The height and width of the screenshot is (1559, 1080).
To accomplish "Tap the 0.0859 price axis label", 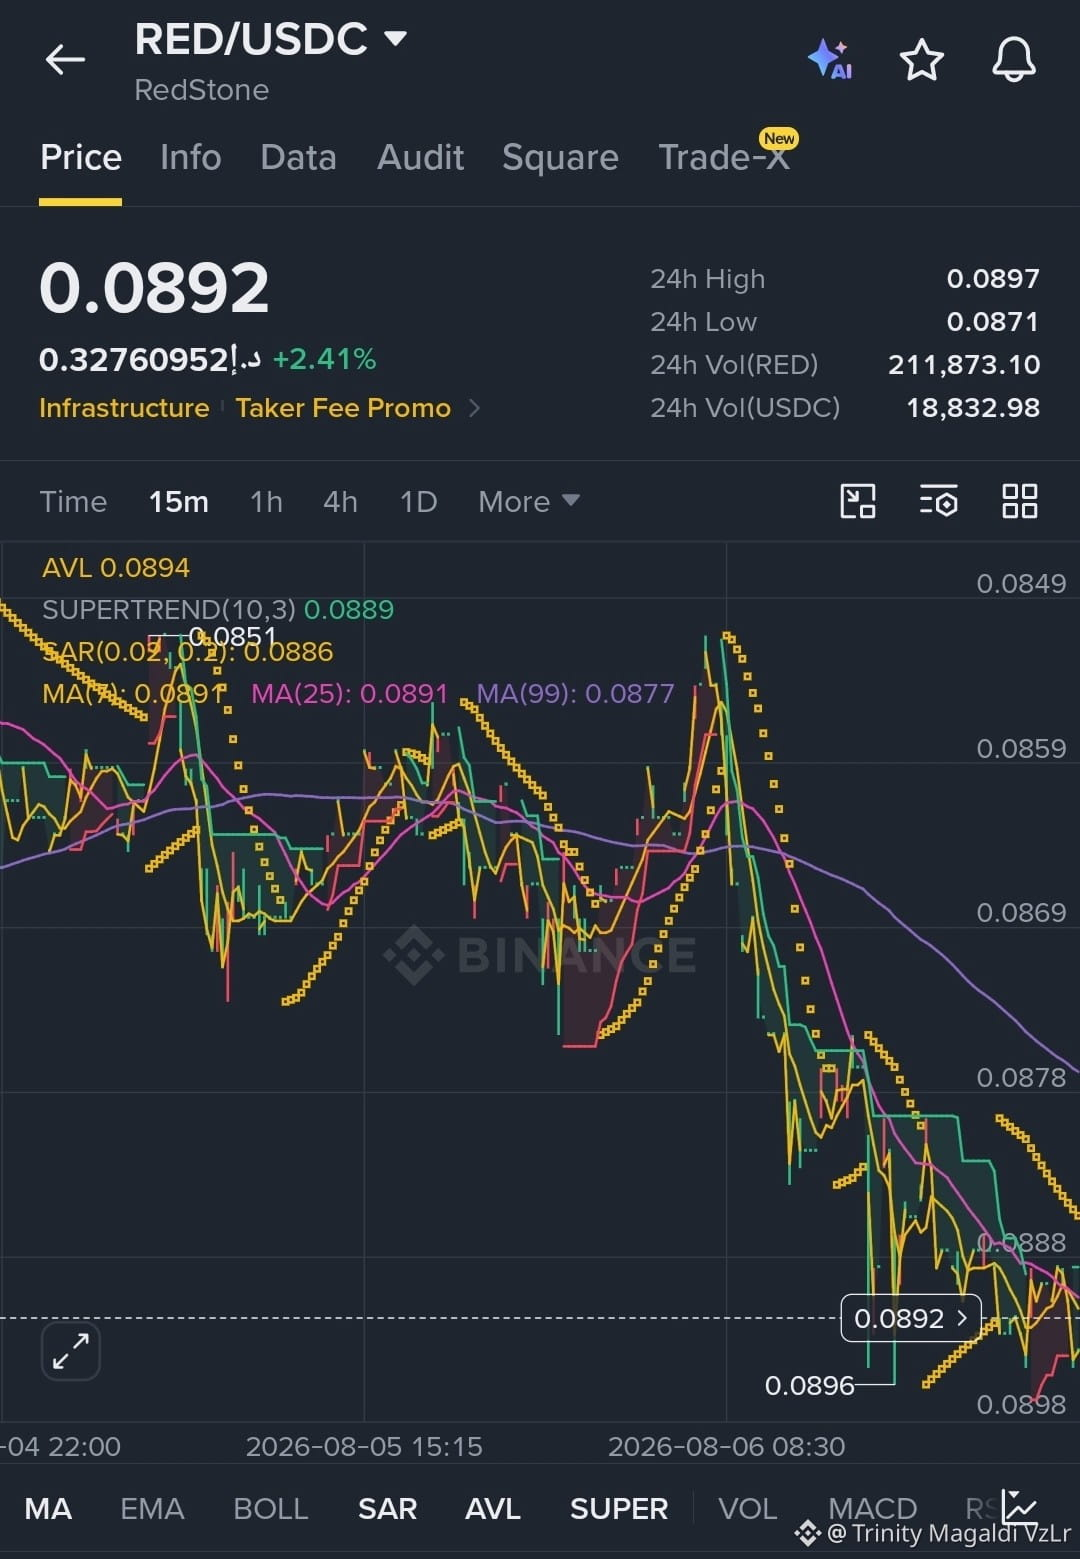I will click(1021, 749).
